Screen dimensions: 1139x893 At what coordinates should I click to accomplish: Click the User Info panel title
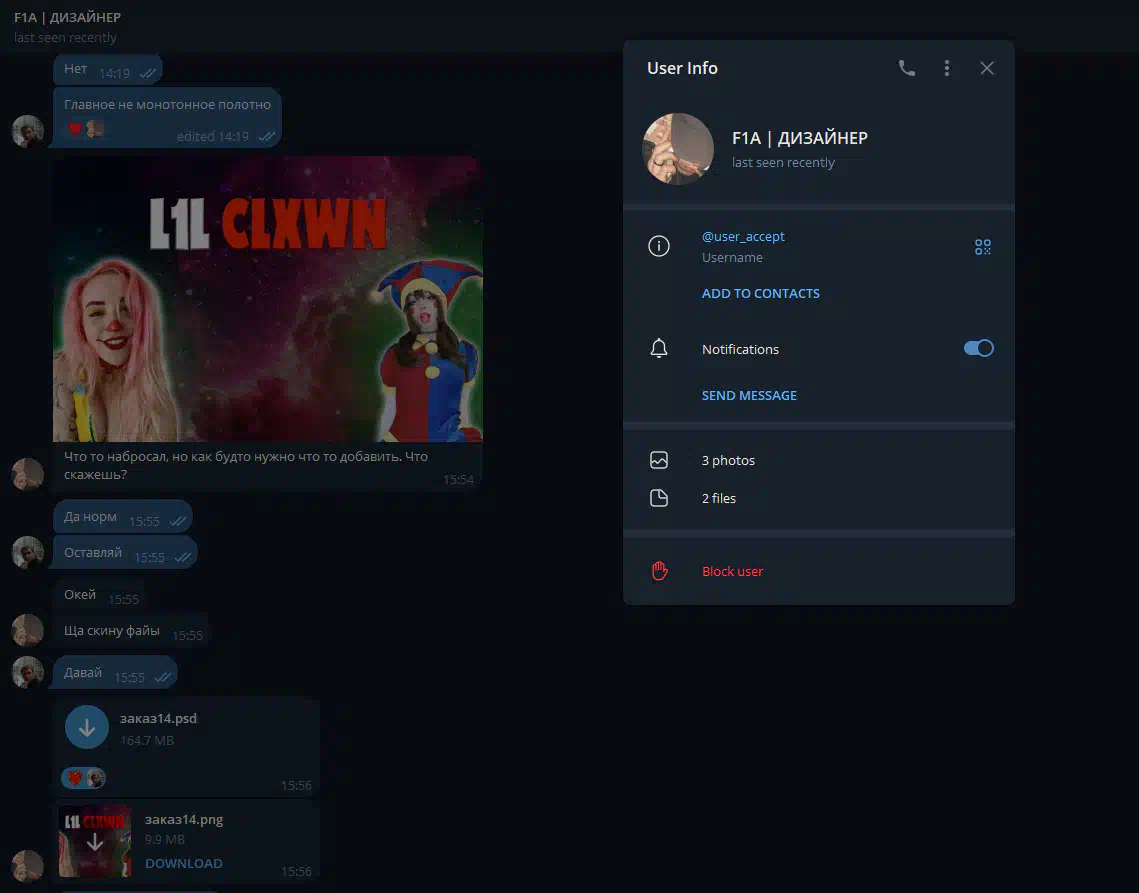(682, 68)
